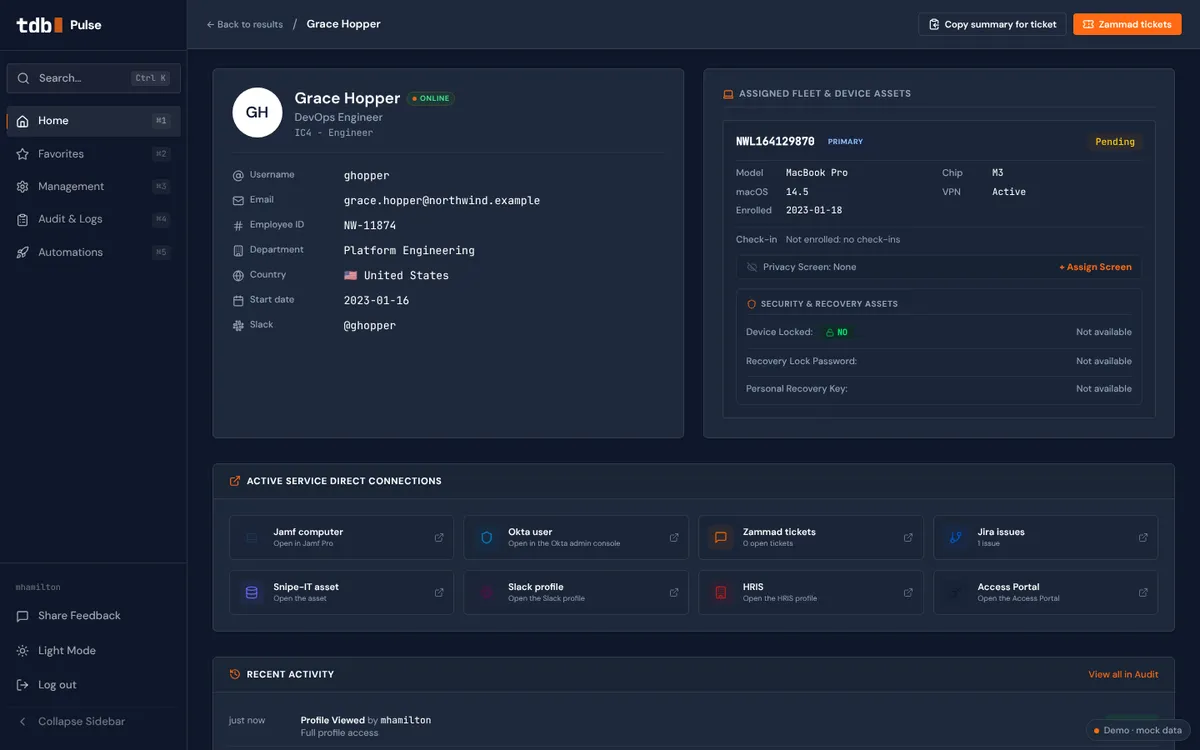Click the Device Locked NO badge
The height and width of the screenshot is (750, 1200).
click(x=837, y=332)
